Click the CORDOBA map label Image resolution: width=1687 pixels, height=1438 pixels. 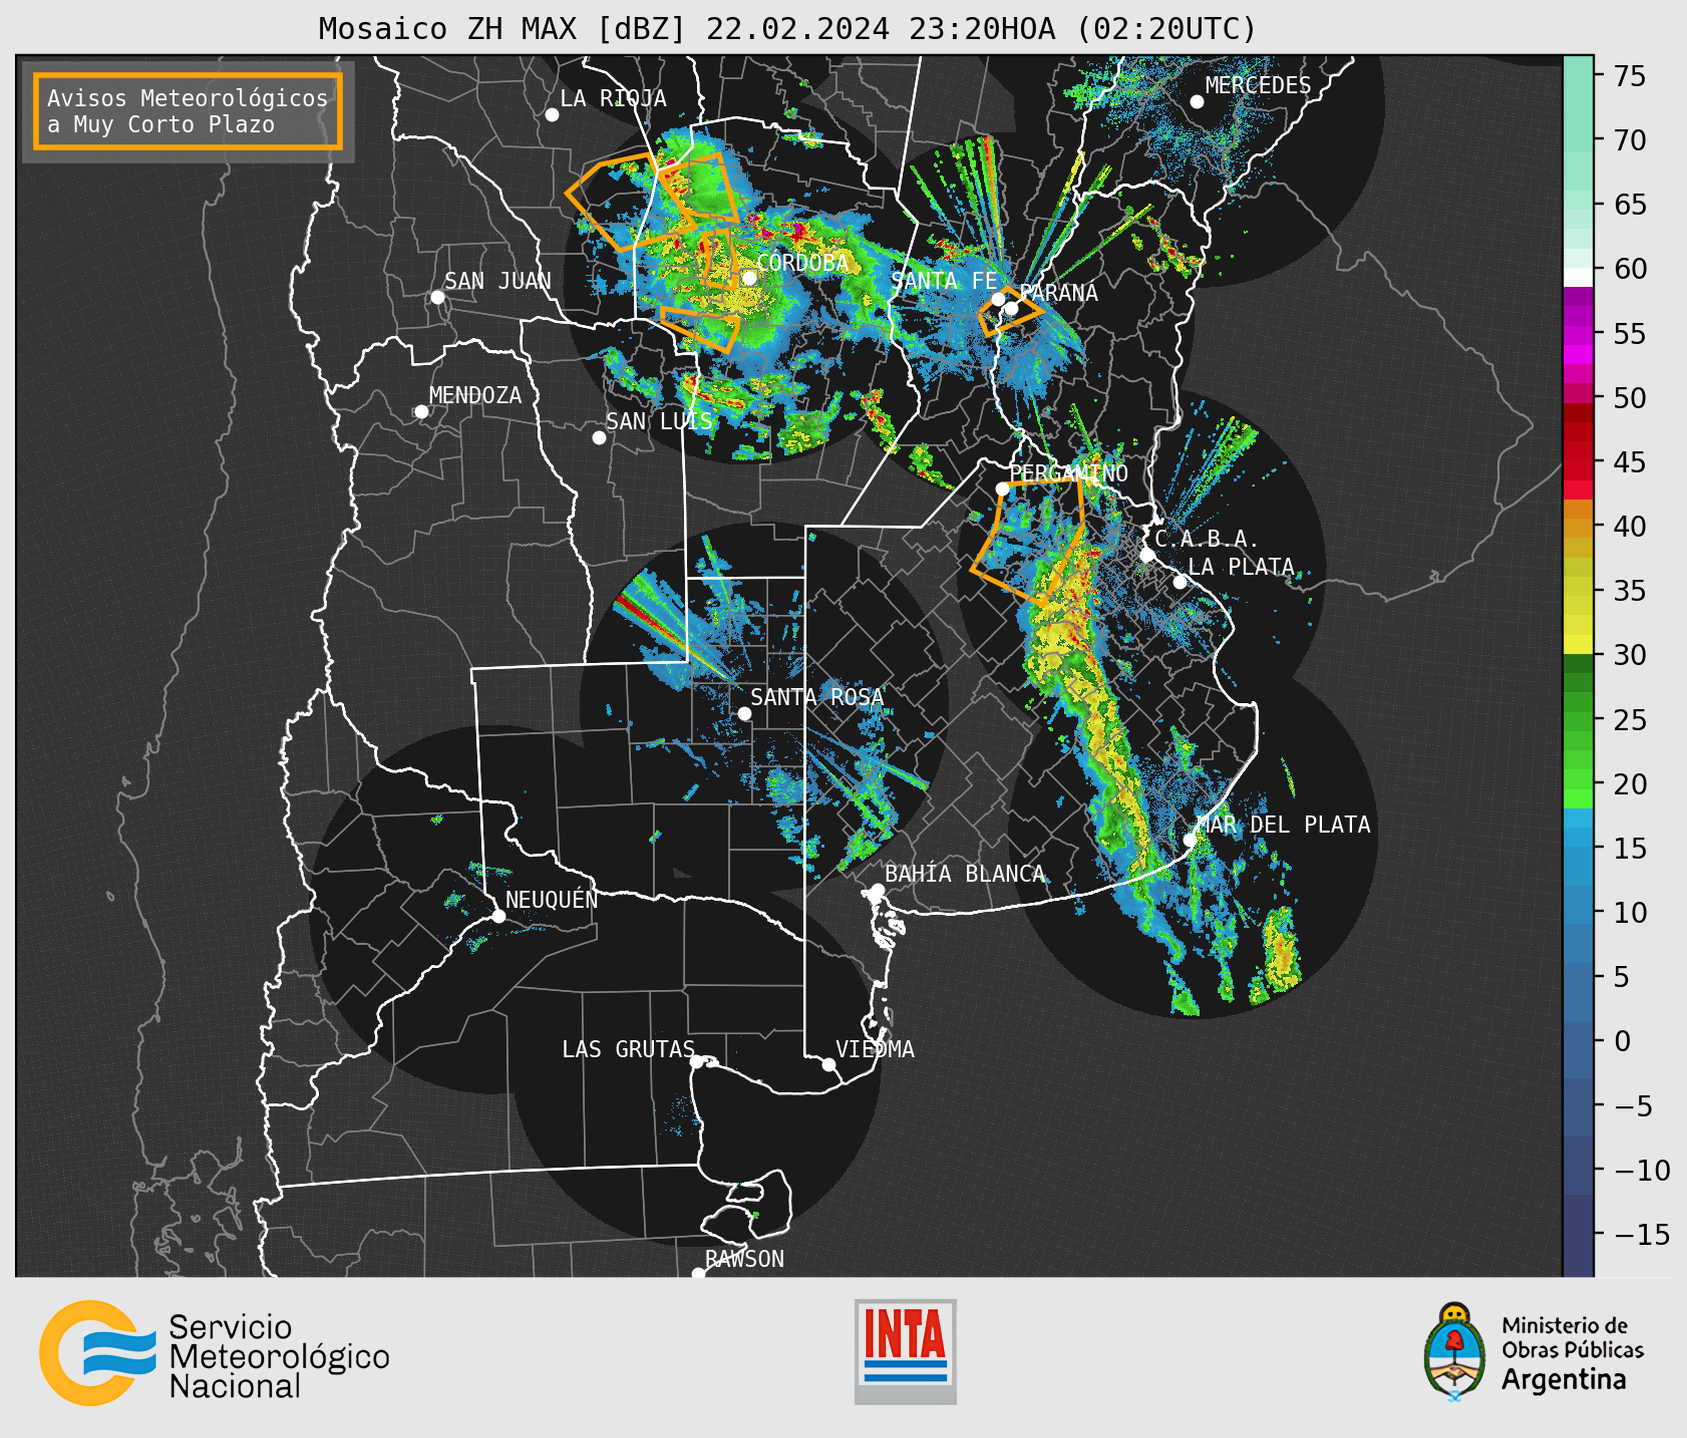pos(803,263)
